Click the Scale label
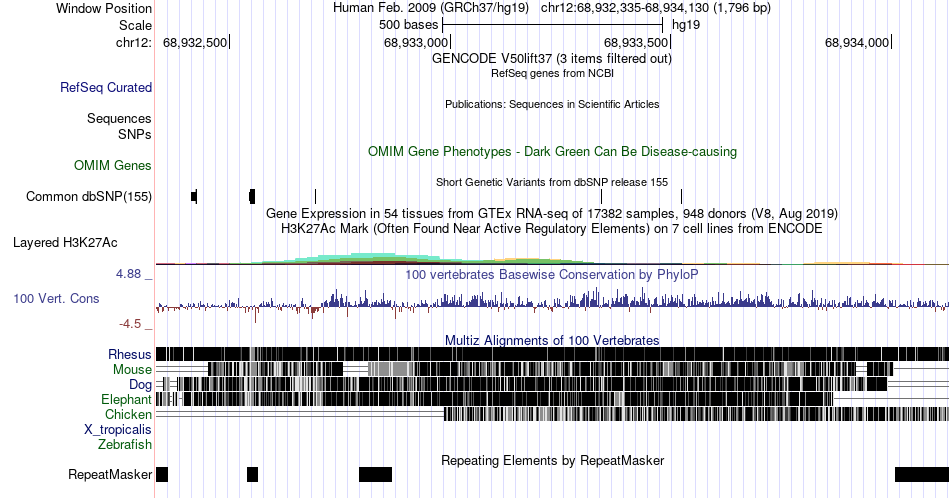The width and height of the screenshot is (950, 498). pos(135,25)
